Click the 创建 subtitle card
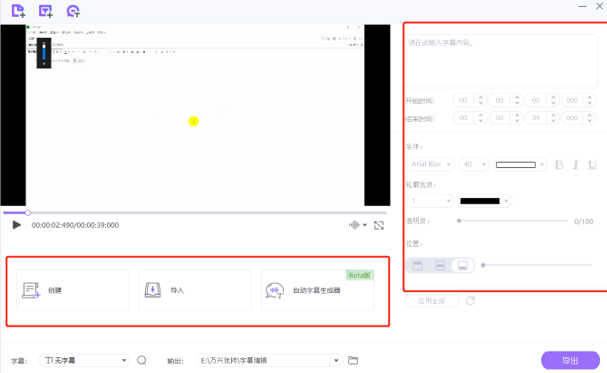 (73, 290)
